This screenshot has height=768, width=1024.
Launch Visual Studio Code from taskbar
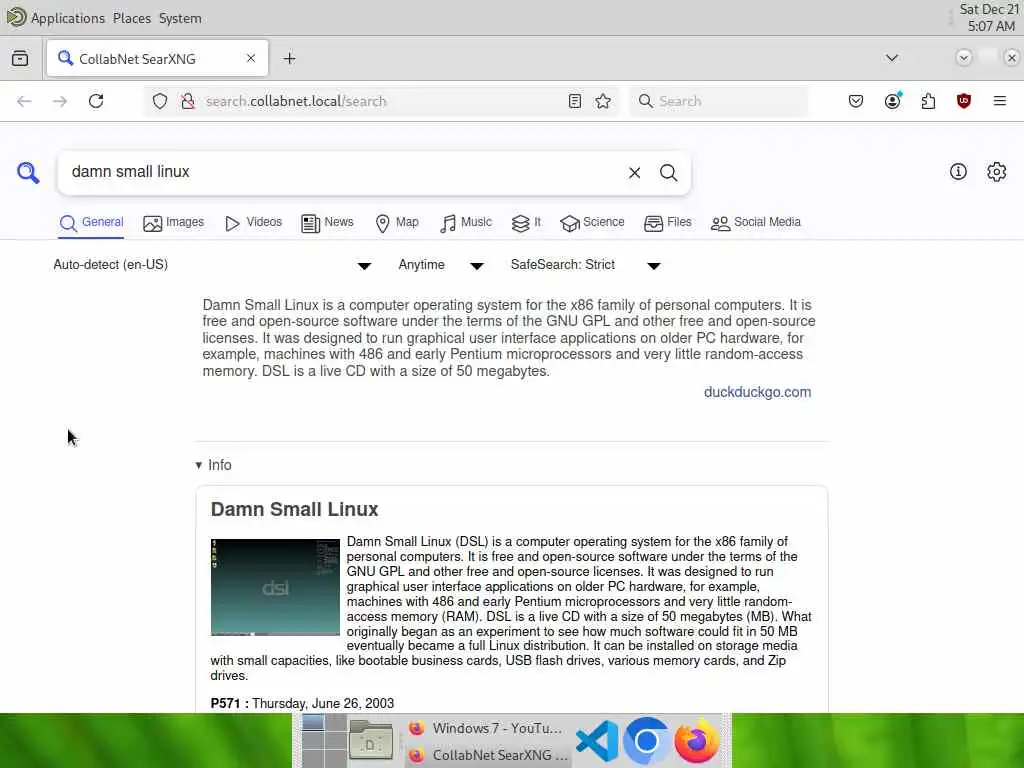597,741
